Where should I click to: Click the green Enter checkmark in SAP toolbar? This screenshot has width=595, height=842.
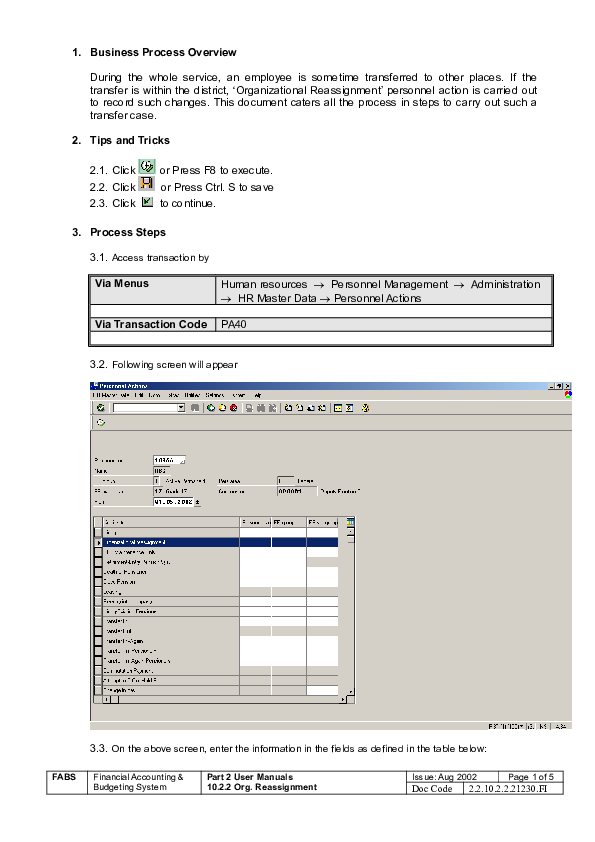(x=100, y=408)
